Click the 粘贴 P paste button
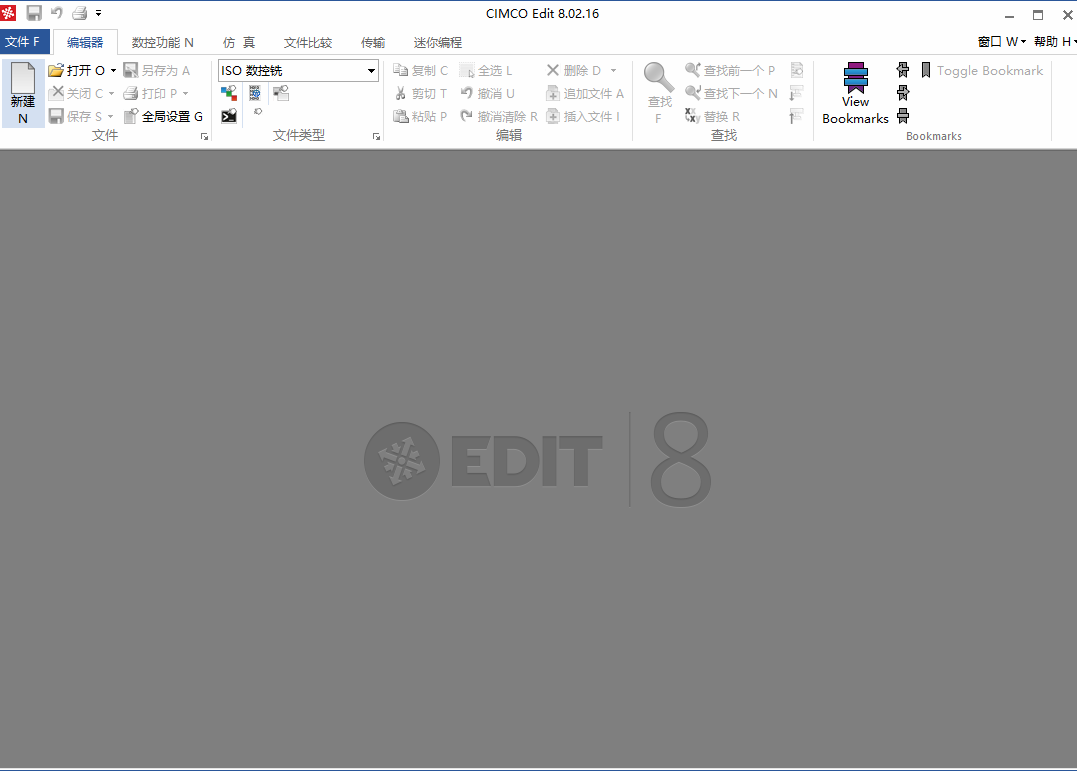 tap(420, 116)
